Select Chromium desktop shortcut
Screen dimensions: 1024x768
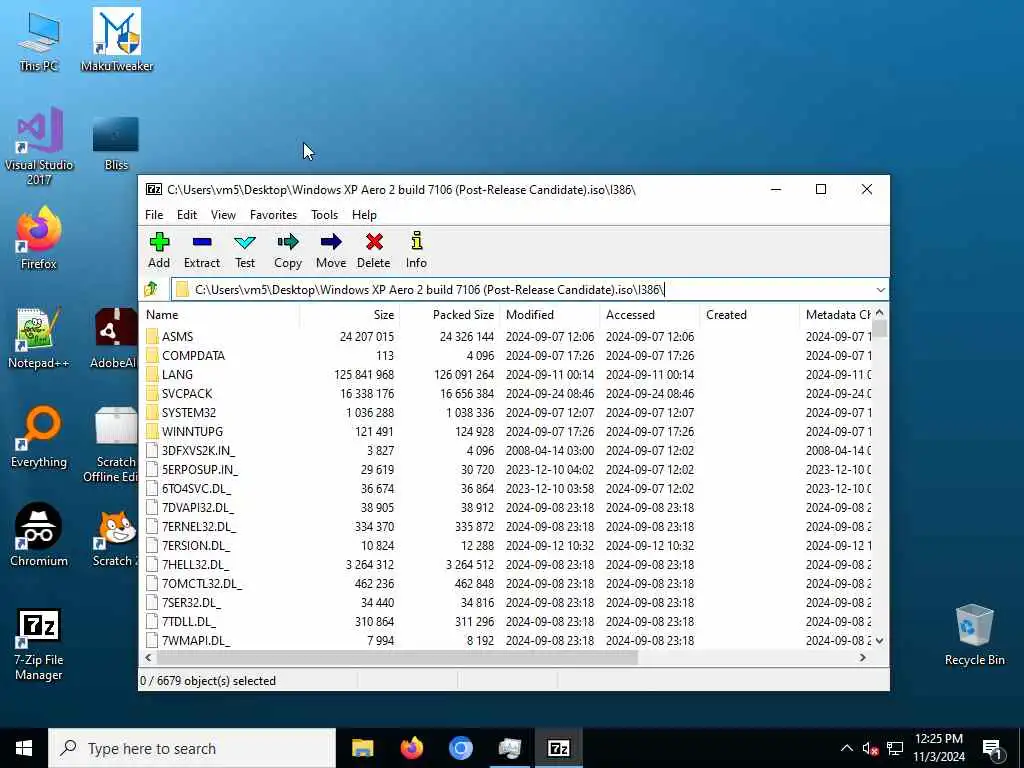pos(39,536)
